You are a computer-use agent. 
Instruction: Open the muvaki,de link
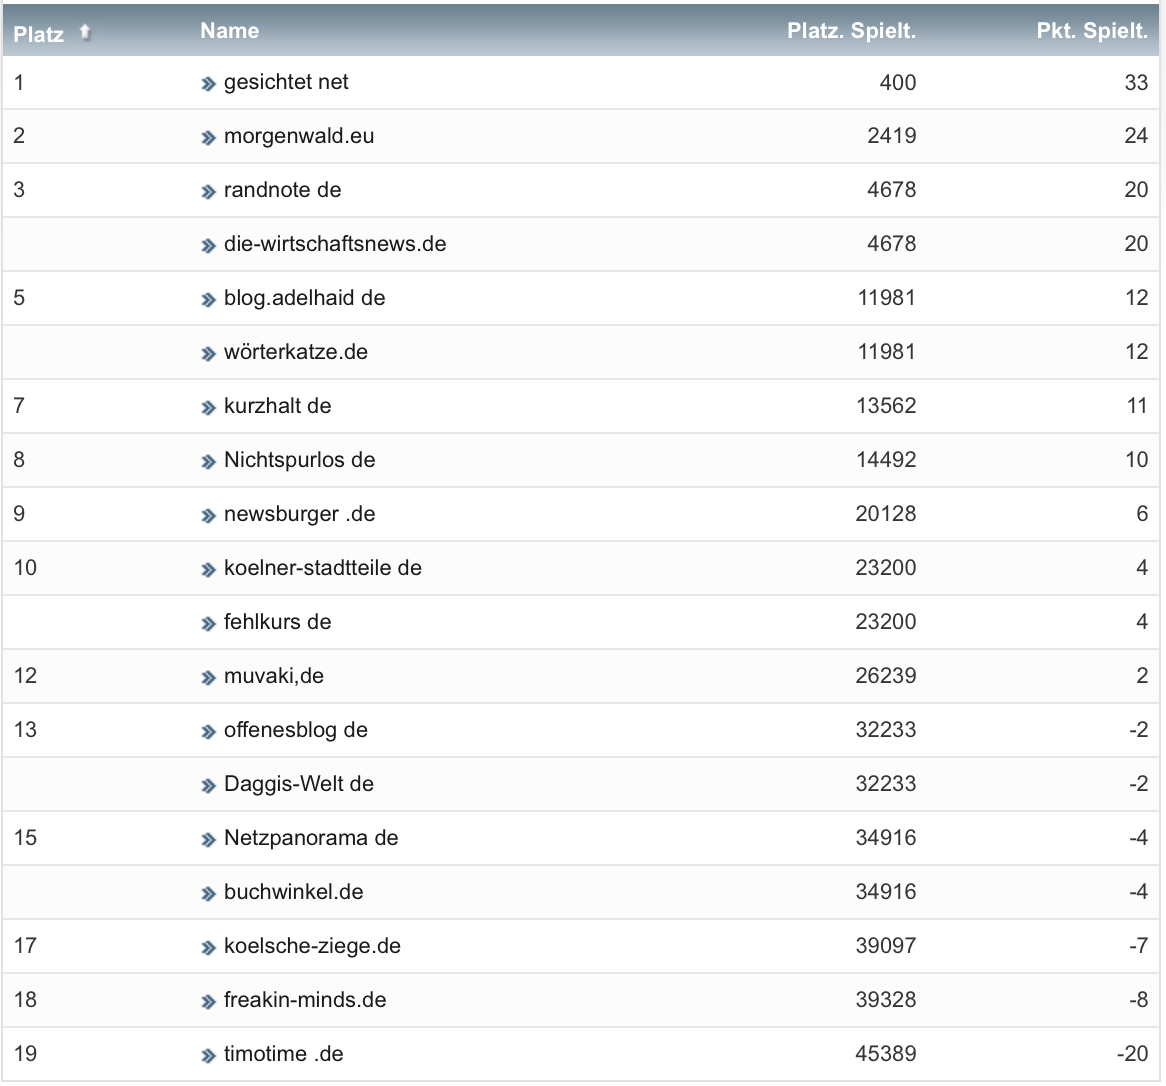[274, 675]
